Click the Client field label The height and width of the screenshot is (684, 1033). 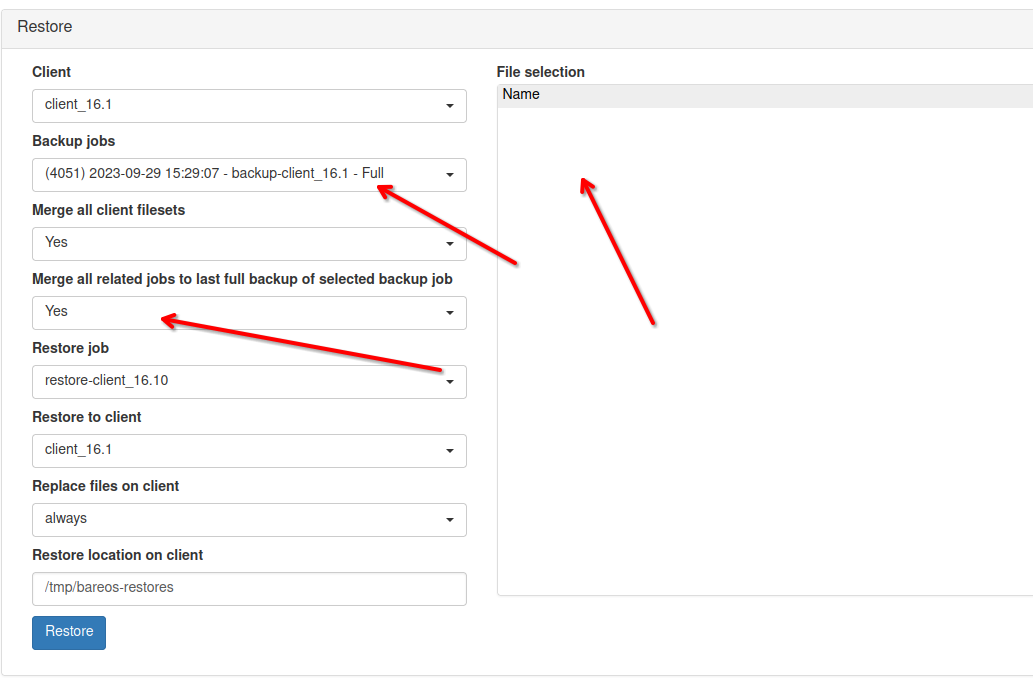click(52, 72)
